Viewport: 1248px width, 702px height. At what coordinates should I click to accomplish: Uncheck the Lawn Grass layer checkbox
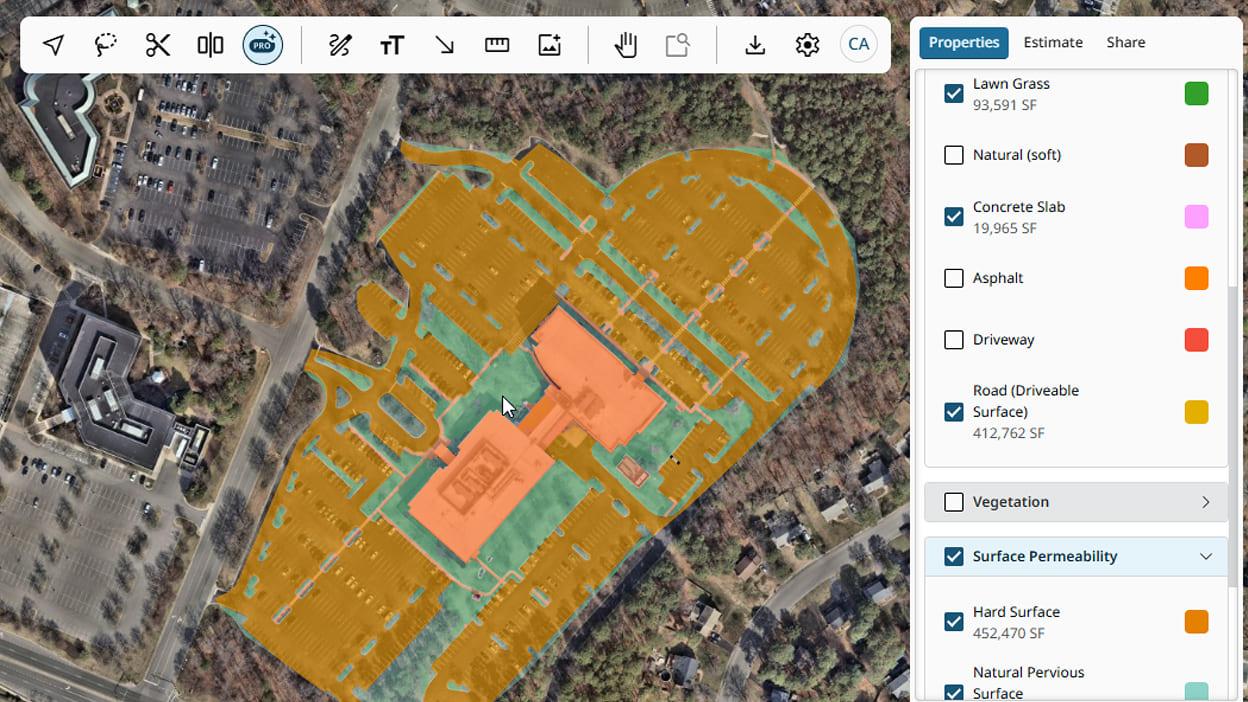[x=954, y=94]
